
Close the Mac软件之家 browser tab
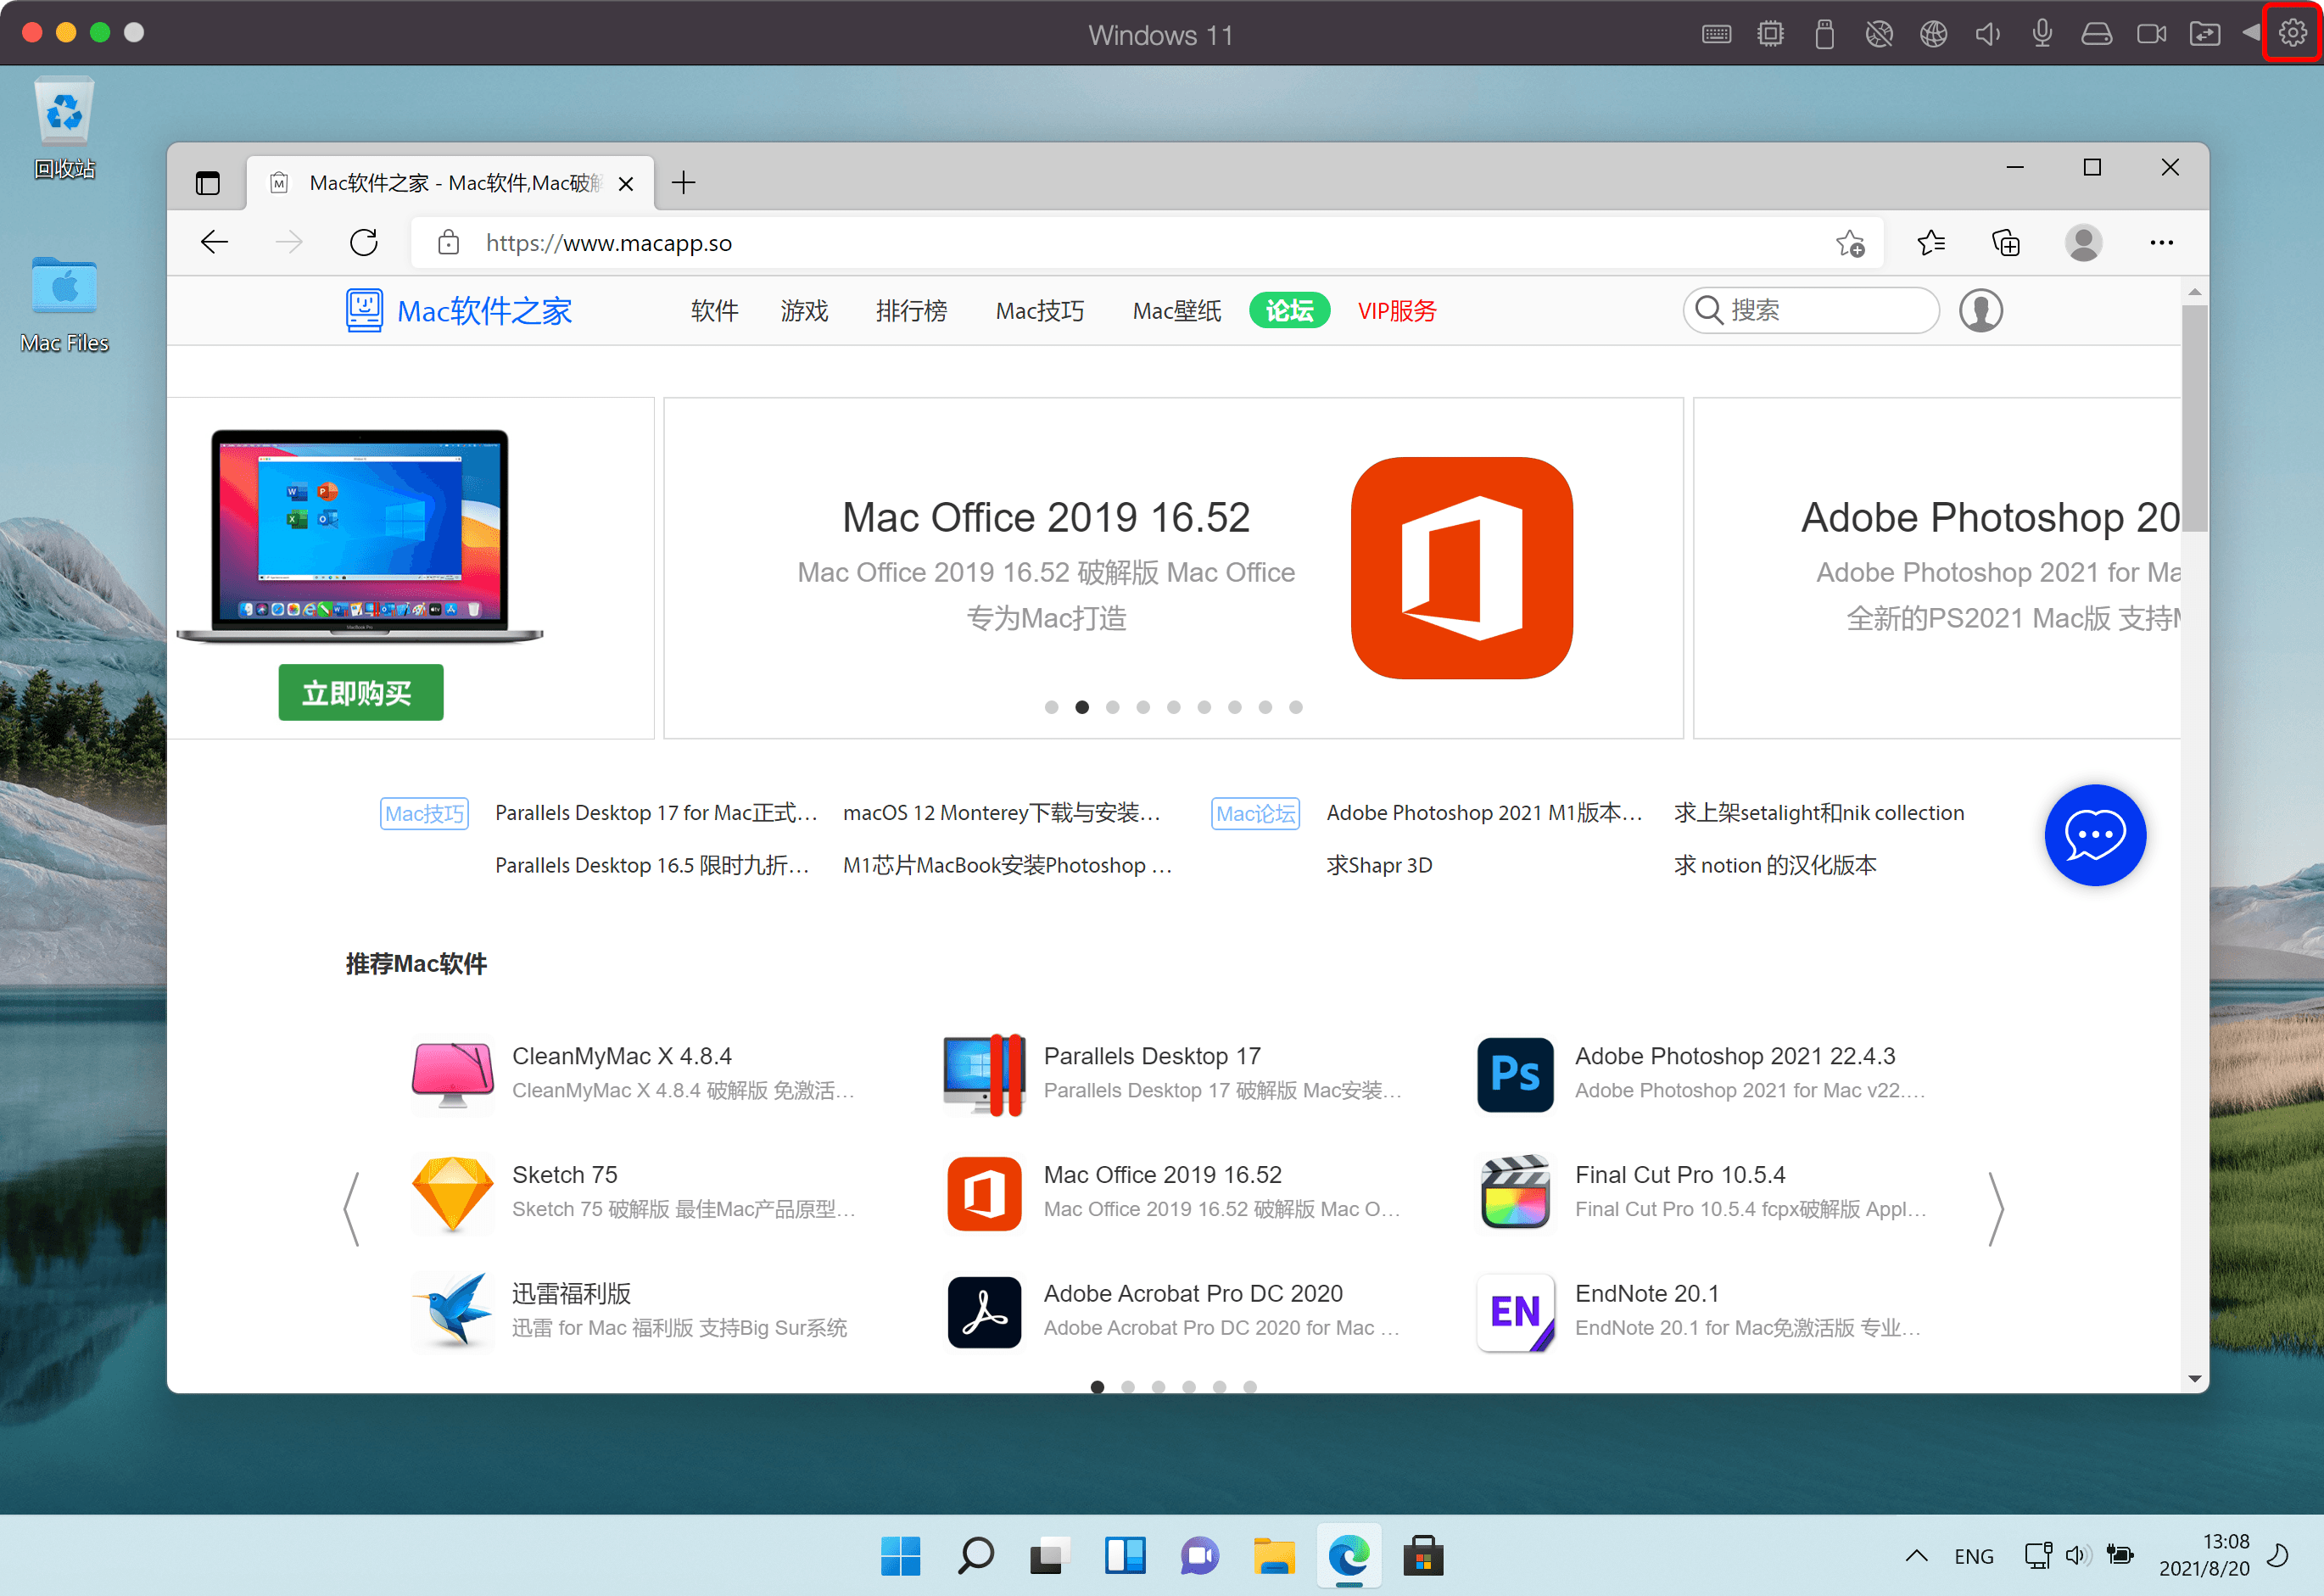pyautogui.click(x=626, y=184)
